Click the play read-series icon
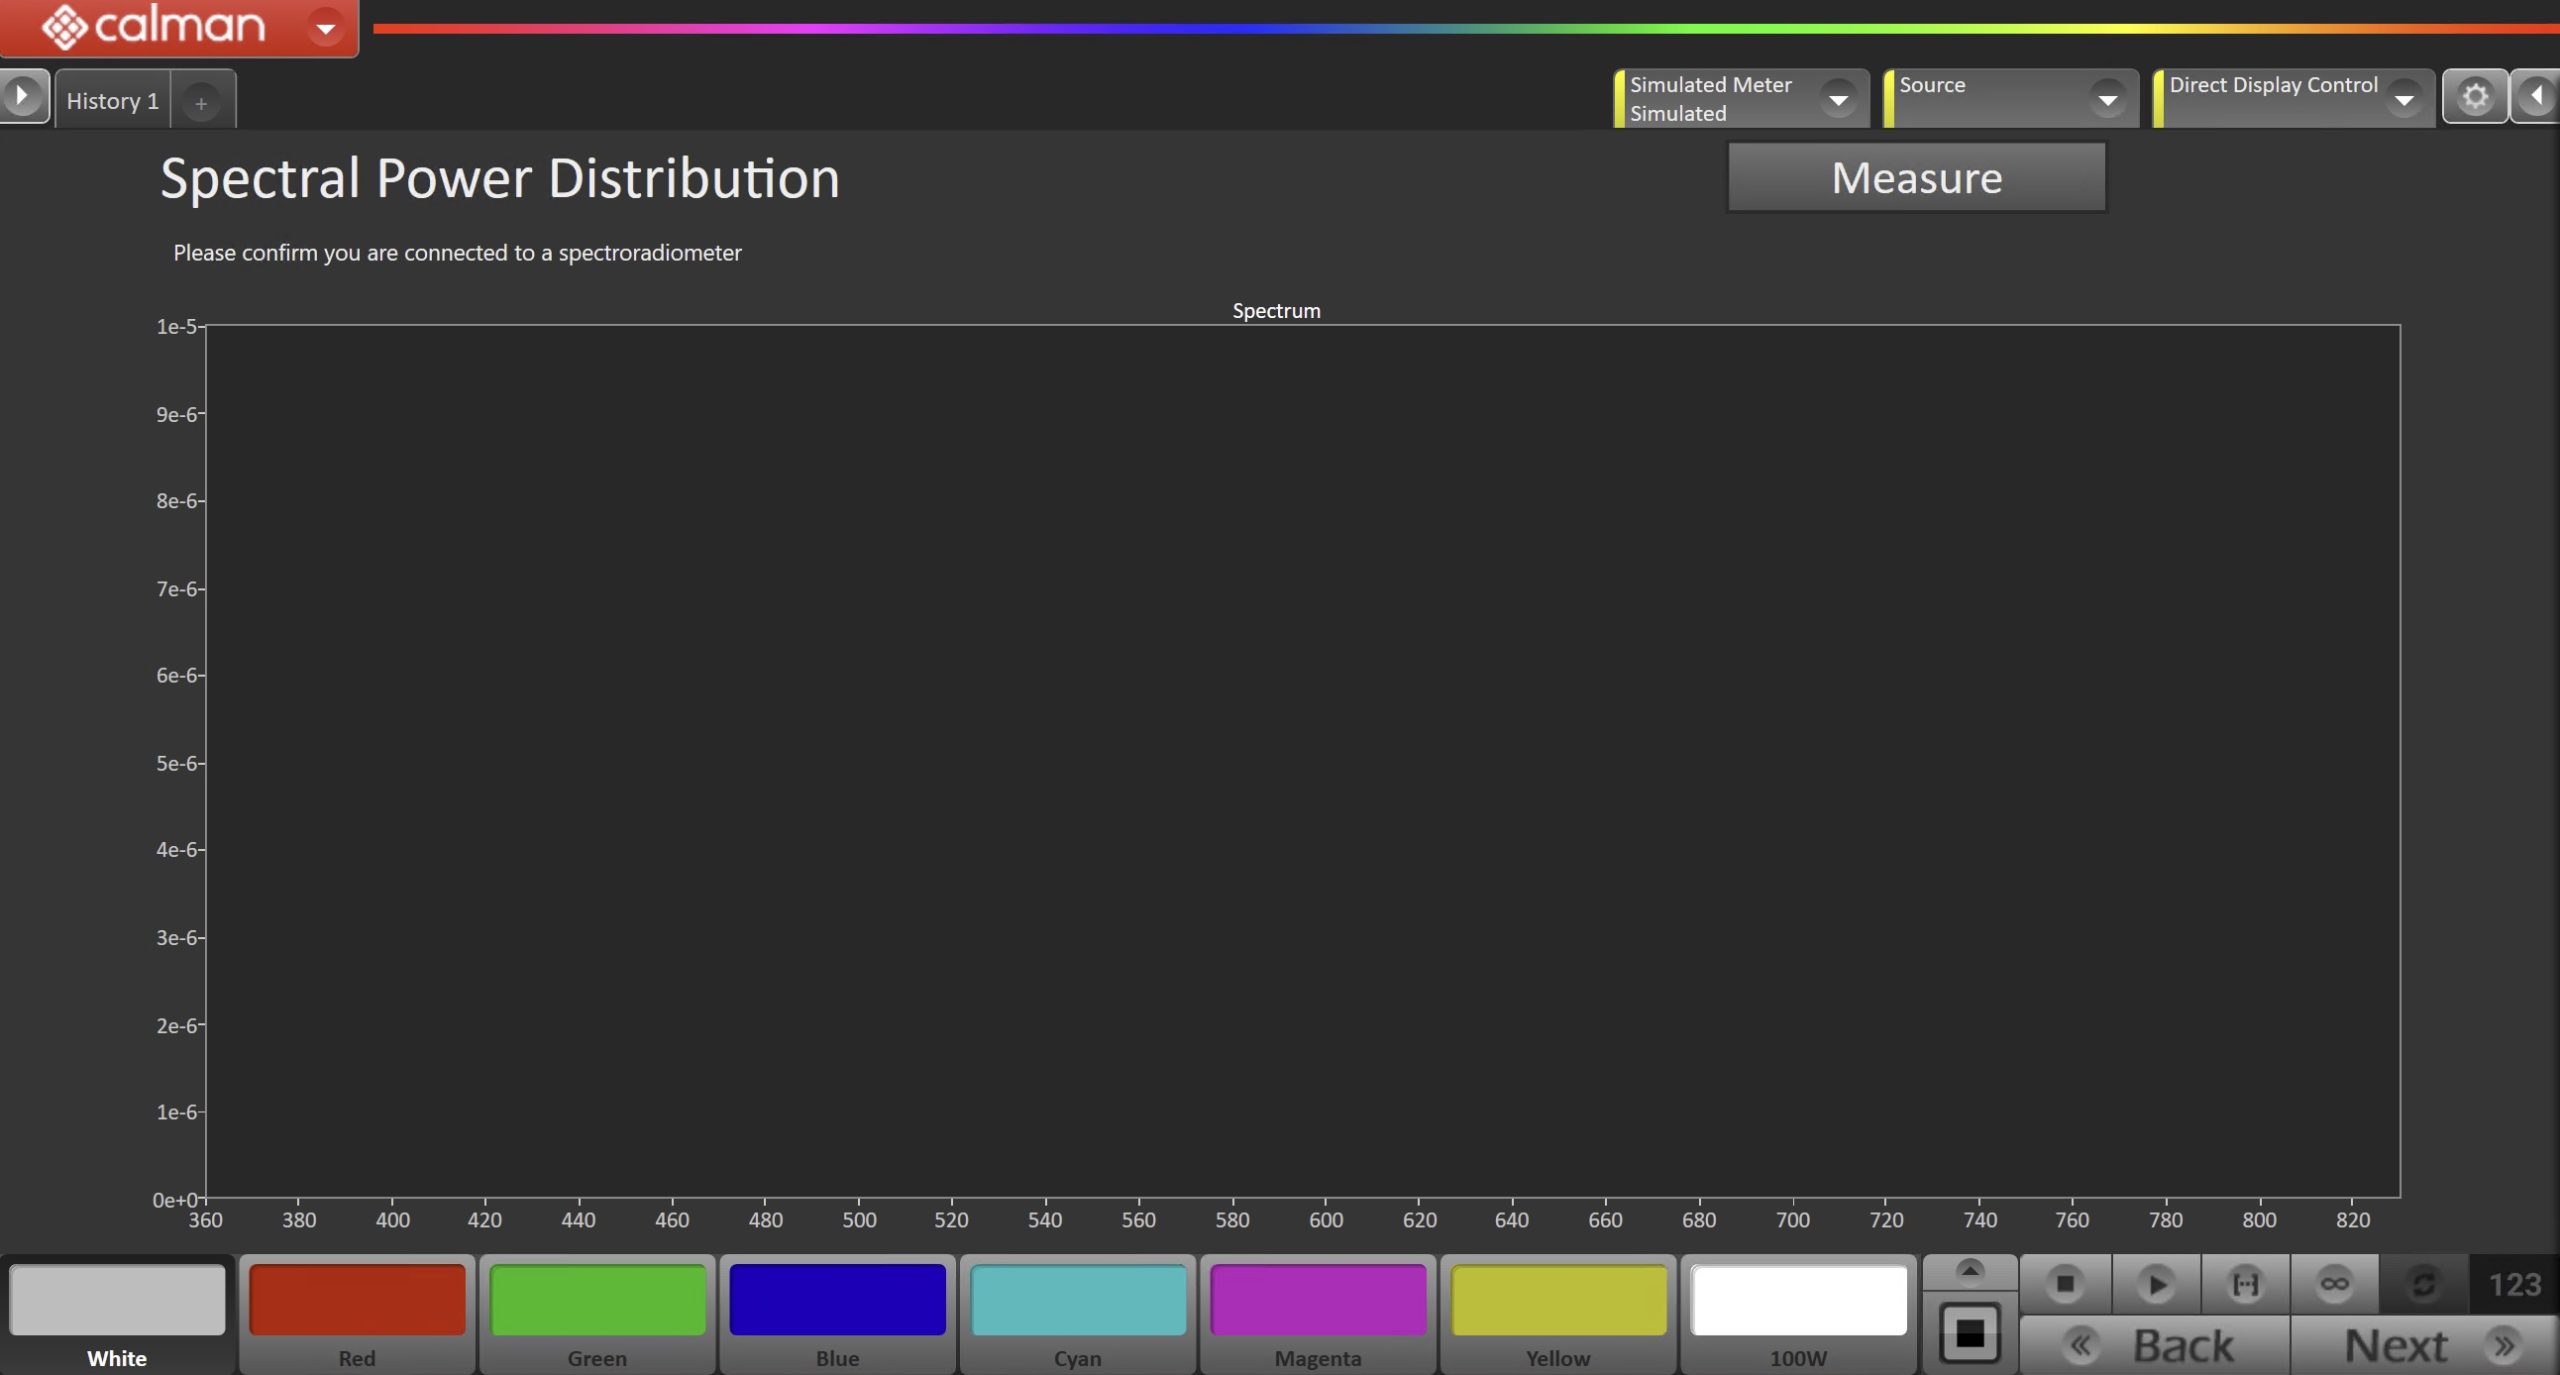2560x1375 pixels. coord(2155,1284)
